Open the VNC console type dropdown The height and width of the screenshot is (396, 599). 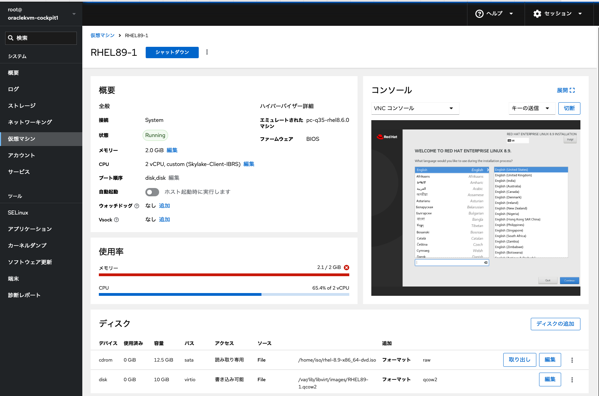[415, 108]
